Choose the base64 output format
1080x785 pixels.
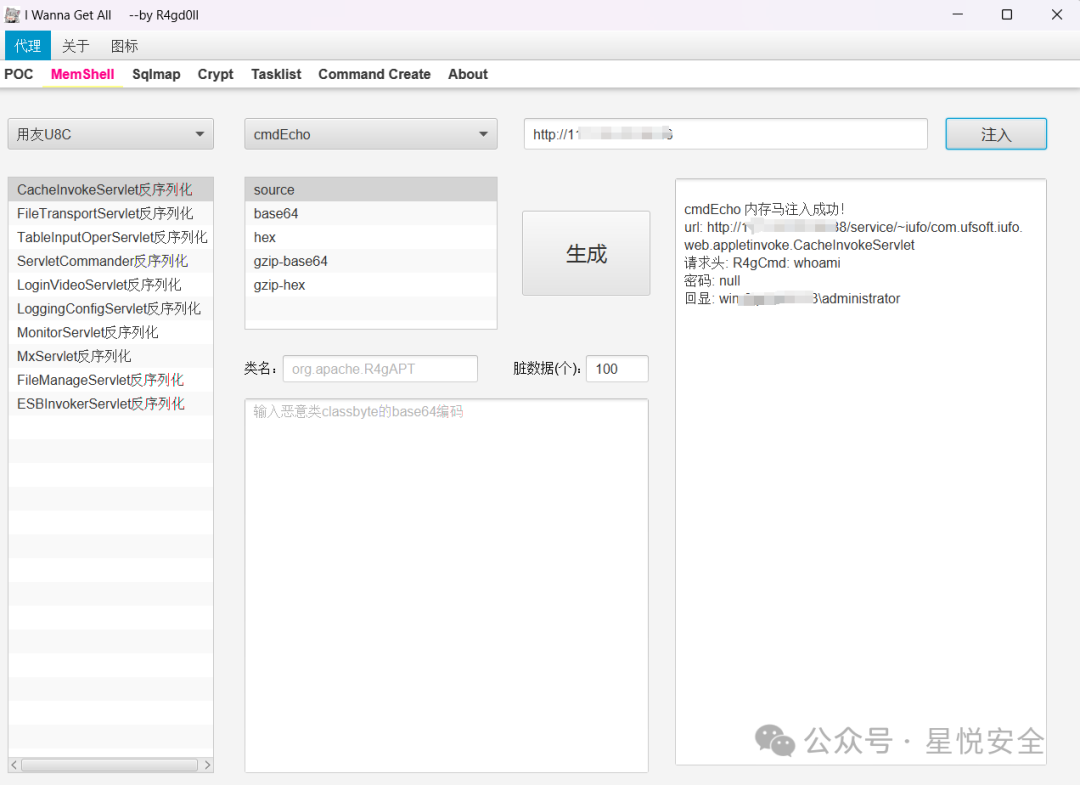pyautogui.click(x=371, y=213)
